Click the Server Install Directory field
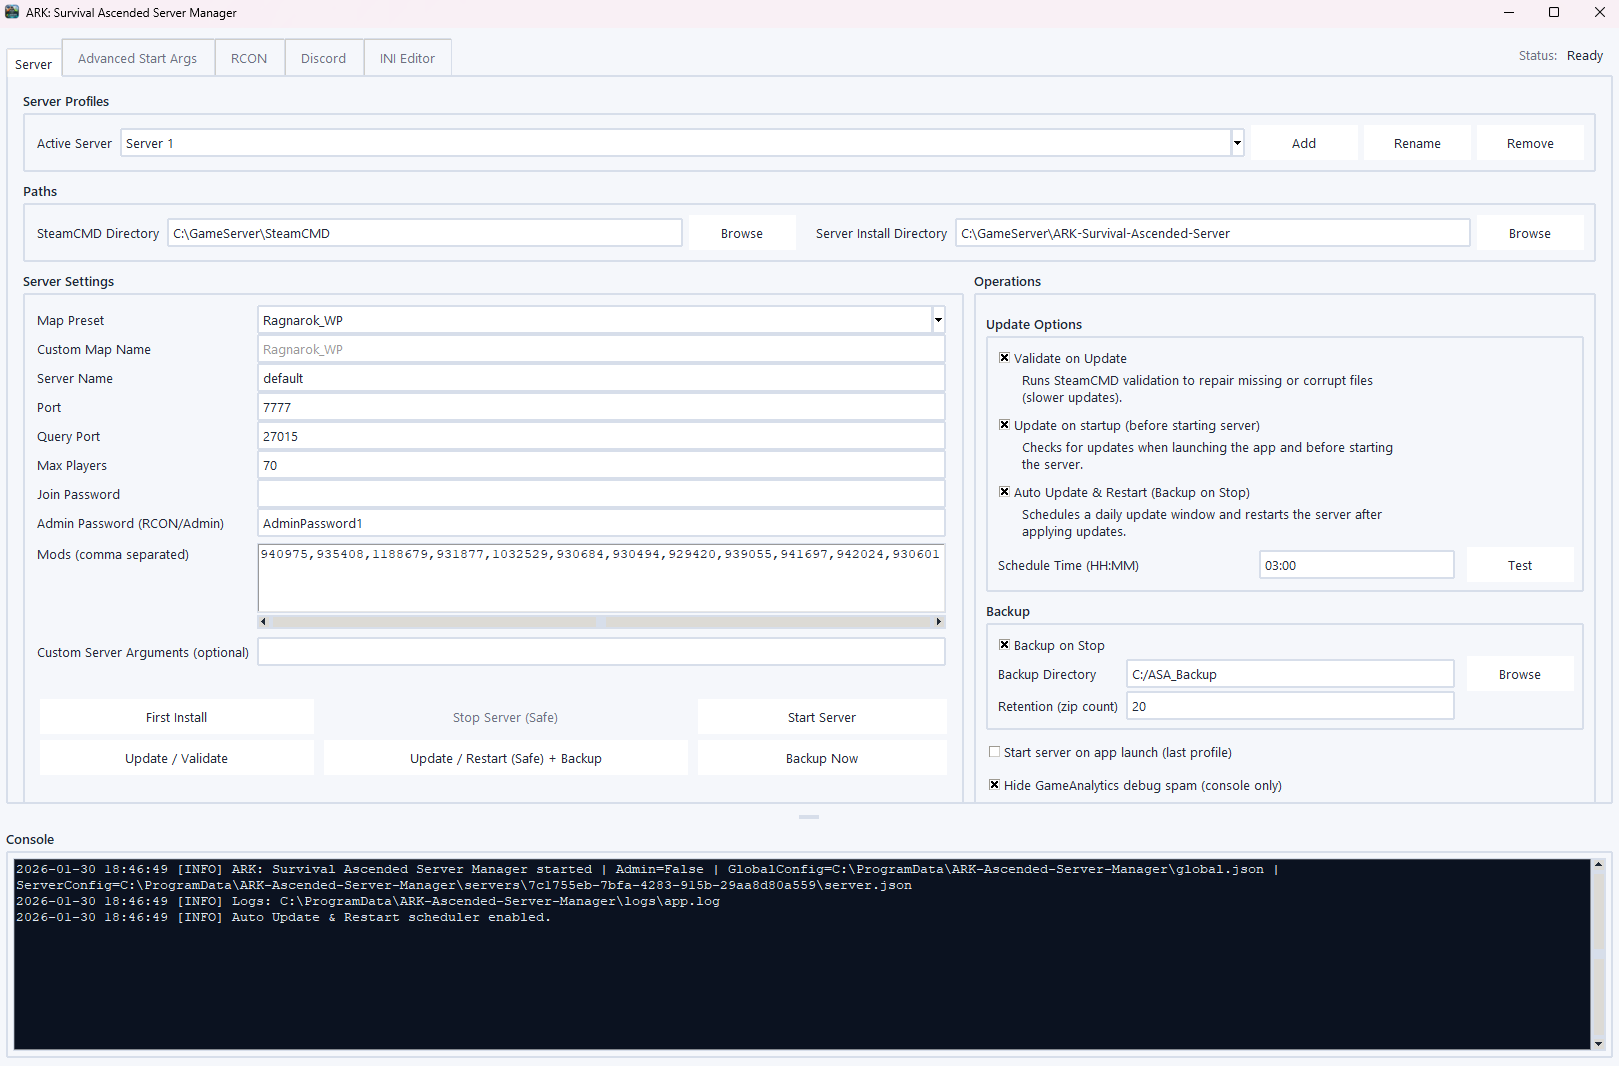This screenshot has height=1066, width=1619. [1213, 233]
